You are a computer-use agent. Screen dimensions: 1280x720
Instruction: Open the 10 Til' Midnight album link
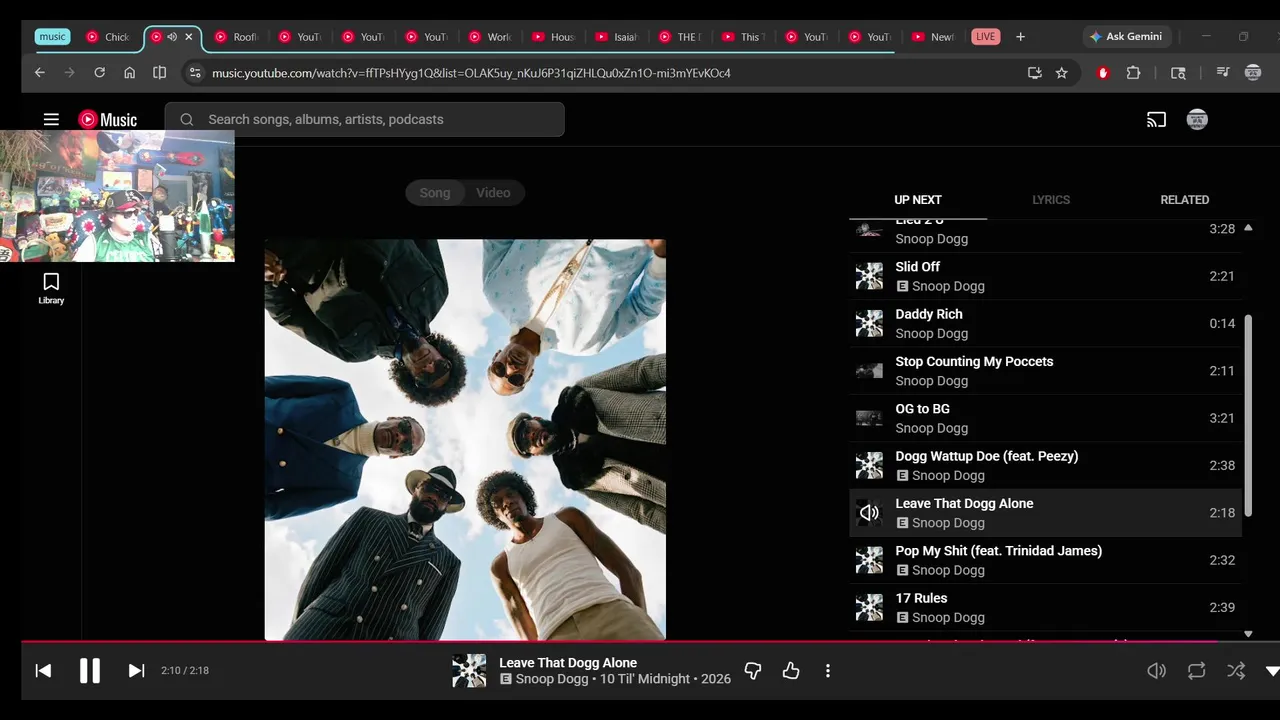pyautogui.click(x=645, y=679)
